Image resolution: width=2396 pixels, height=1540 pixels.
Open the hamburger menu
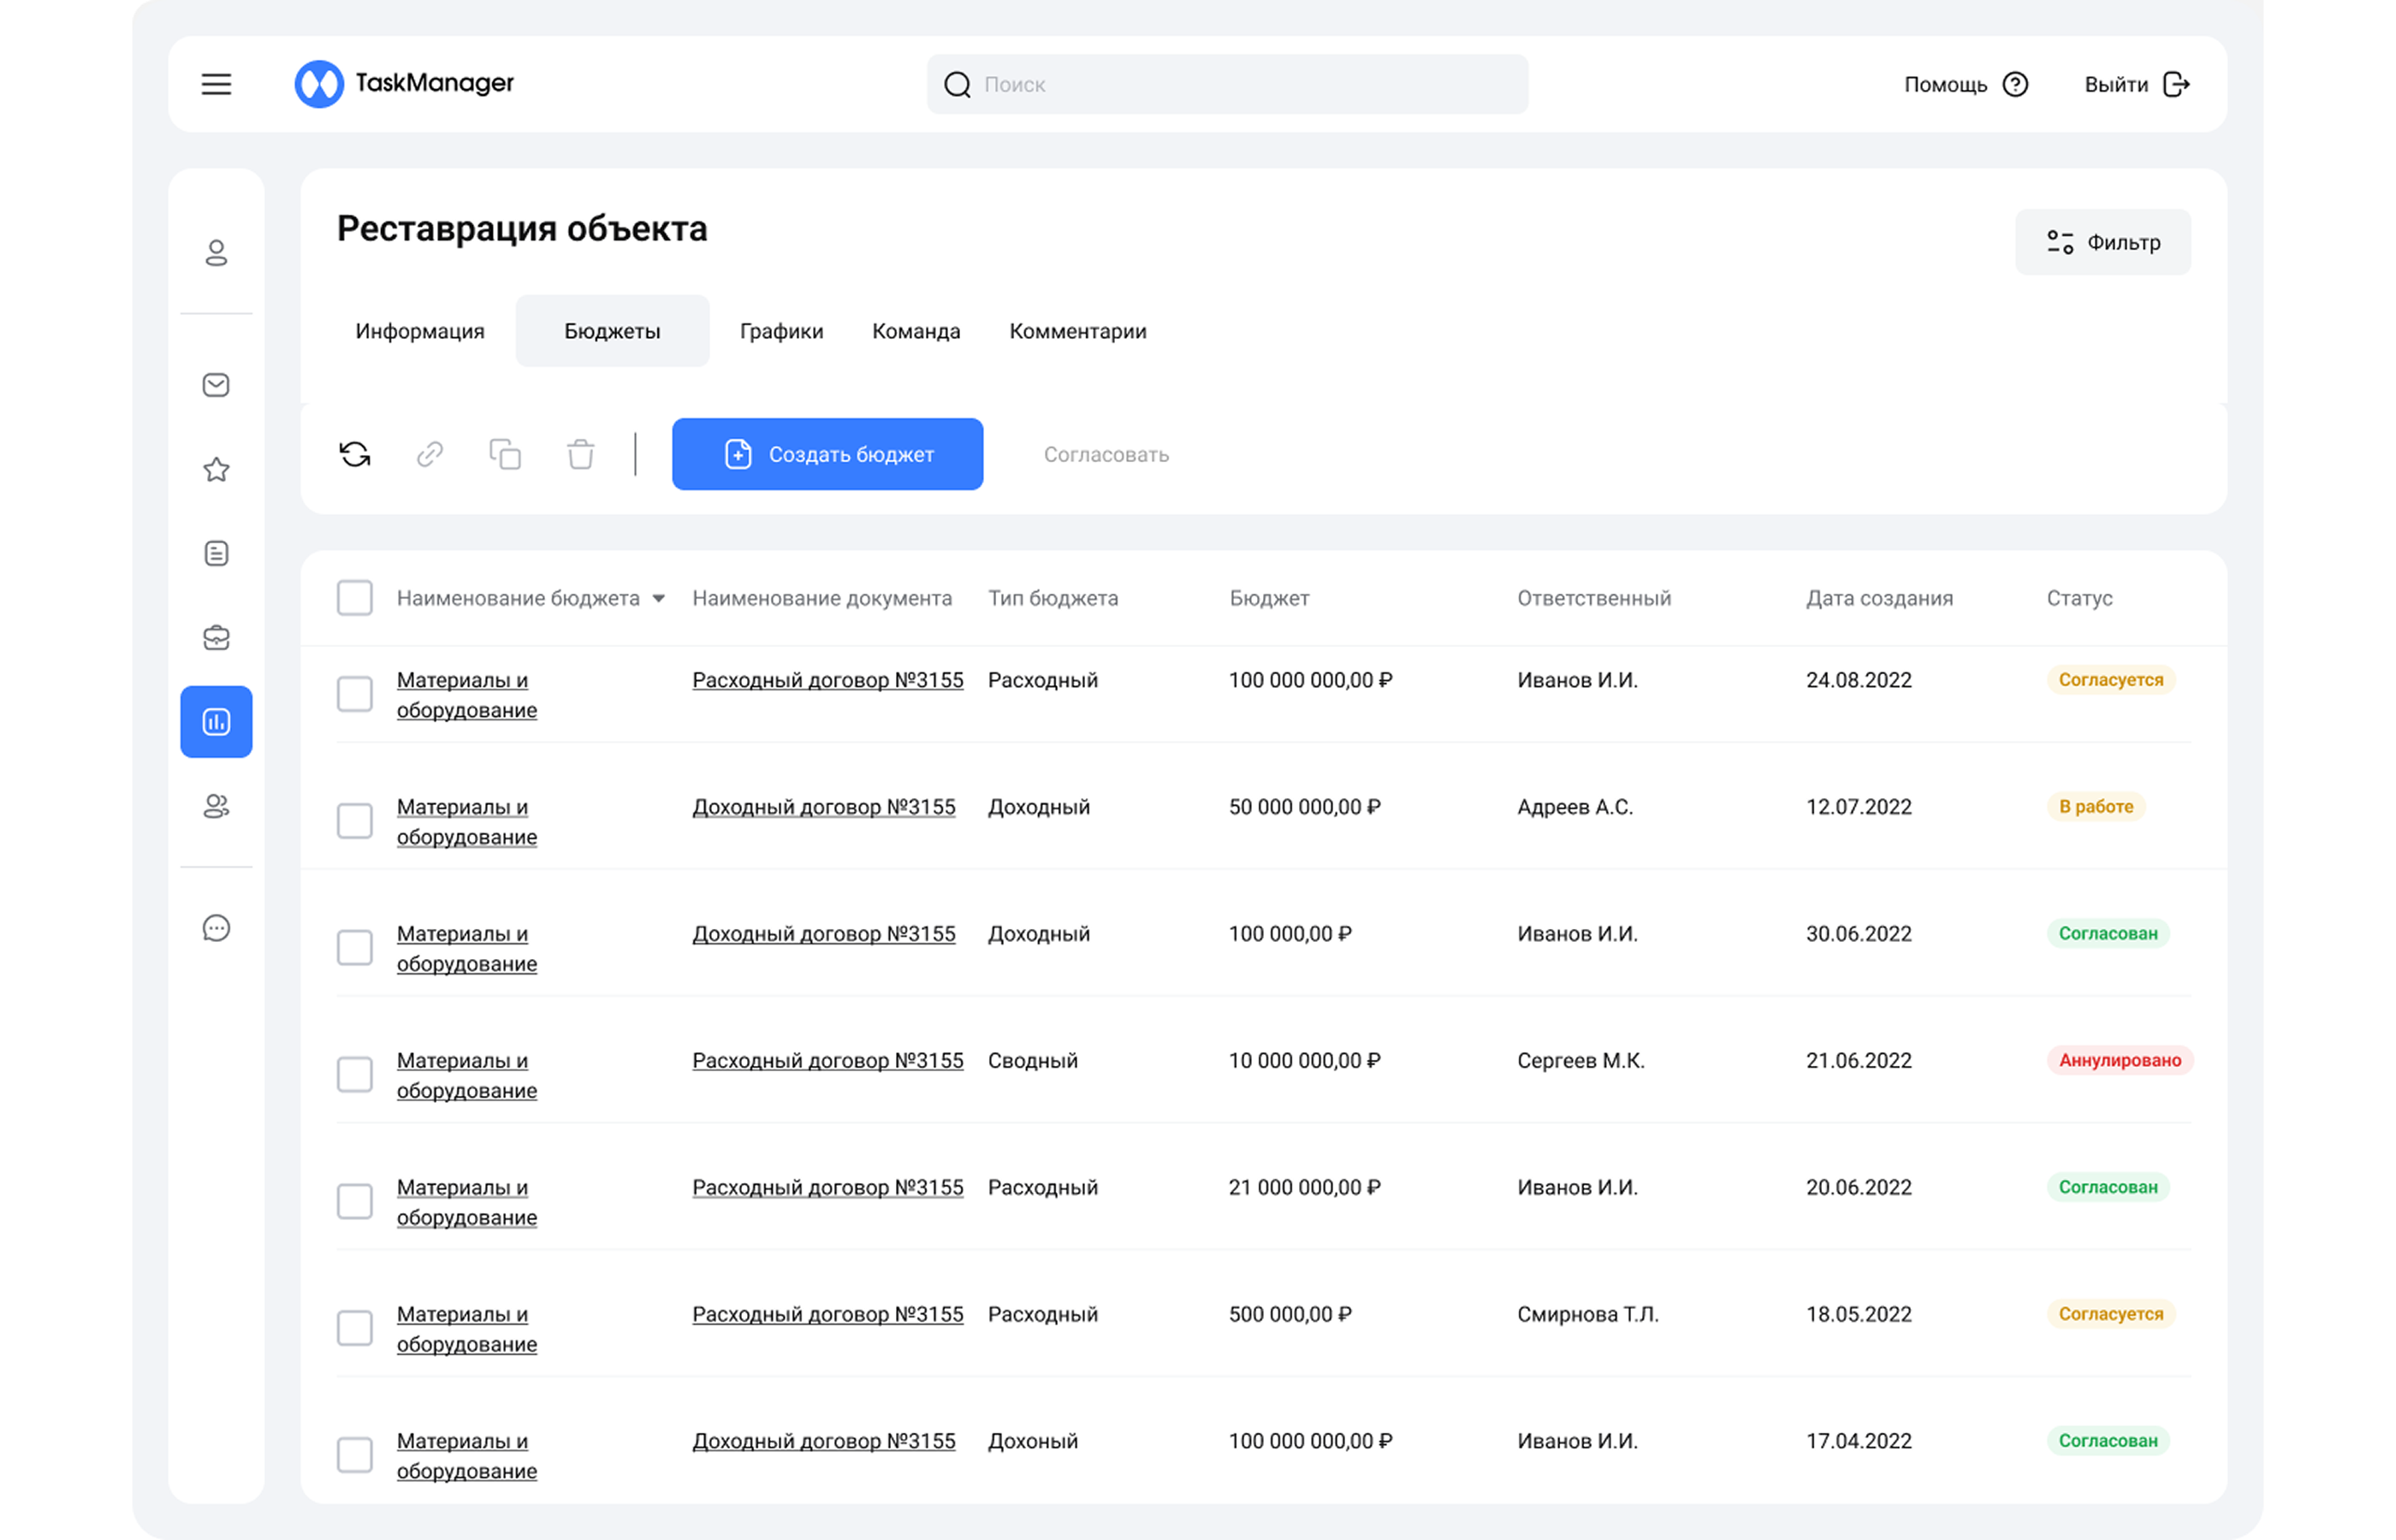coord(216,84)
